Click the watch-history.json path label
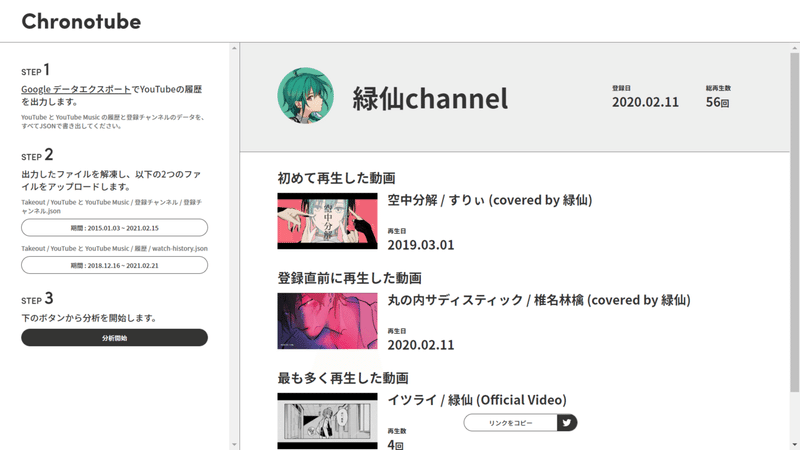 pyautogui.click(x=114, y=248)
